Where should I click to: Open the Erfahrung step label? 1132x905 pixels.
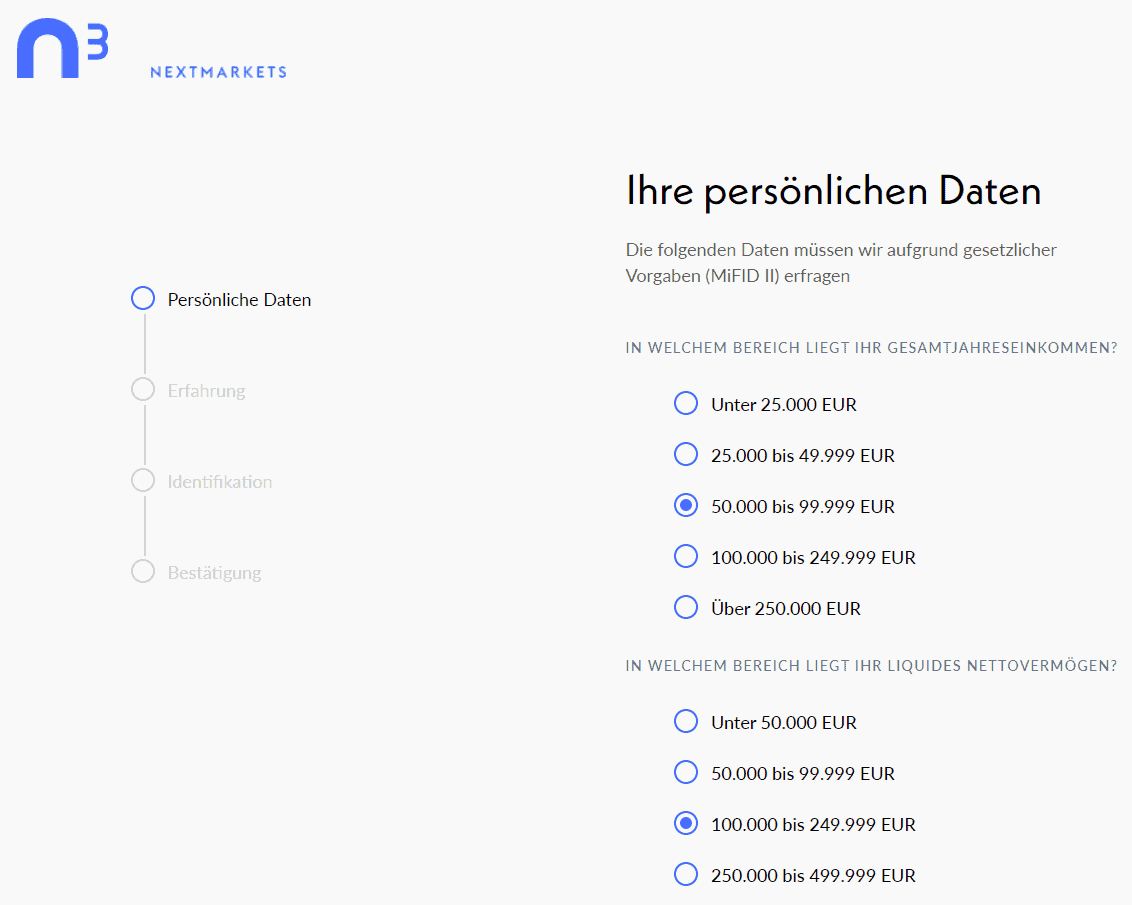click(x=206, y=391)
